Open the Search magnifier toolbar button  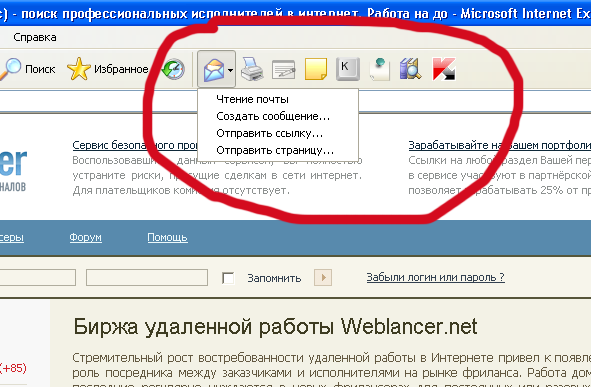point(27,69)
